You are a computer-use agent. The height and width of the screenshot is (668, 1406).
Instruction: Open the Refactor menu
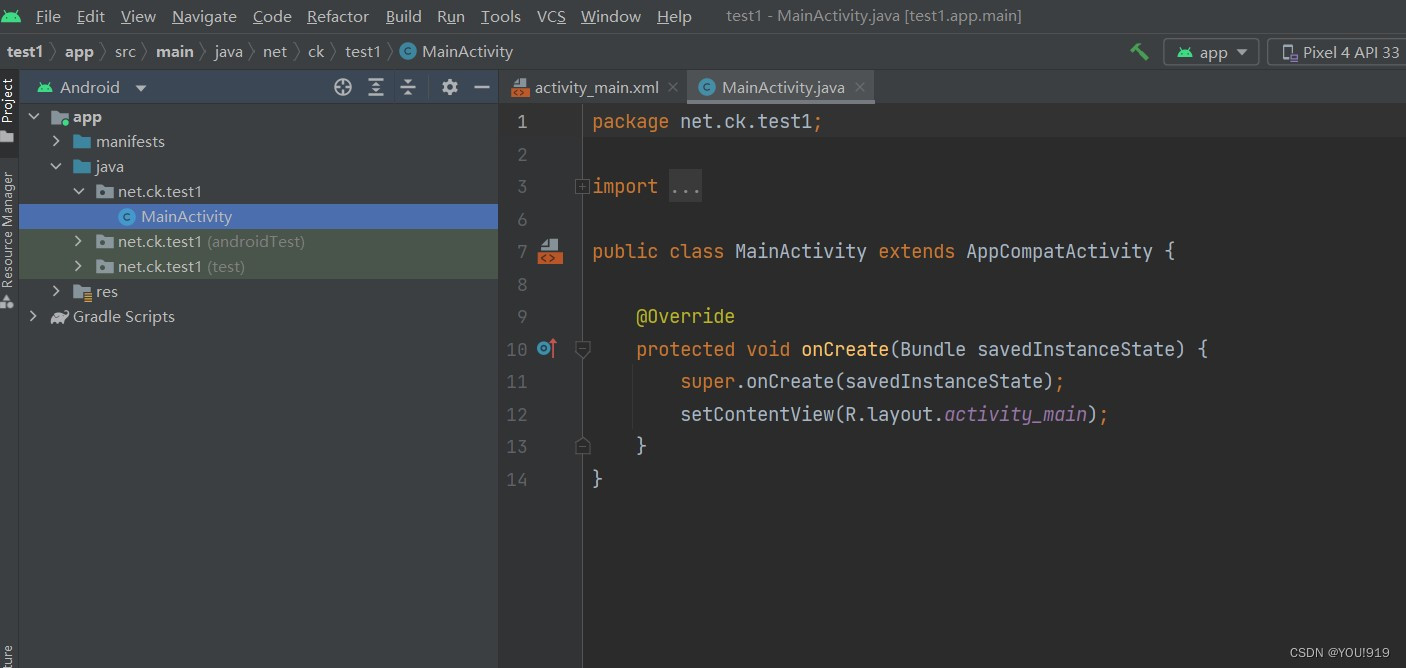338,17
